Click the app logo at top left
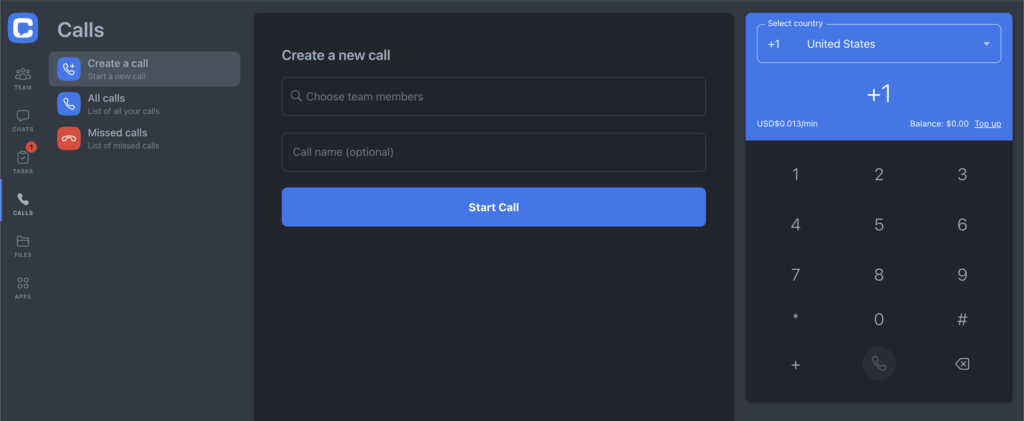Screen dimensions: 1024x421 coord(23,28)
